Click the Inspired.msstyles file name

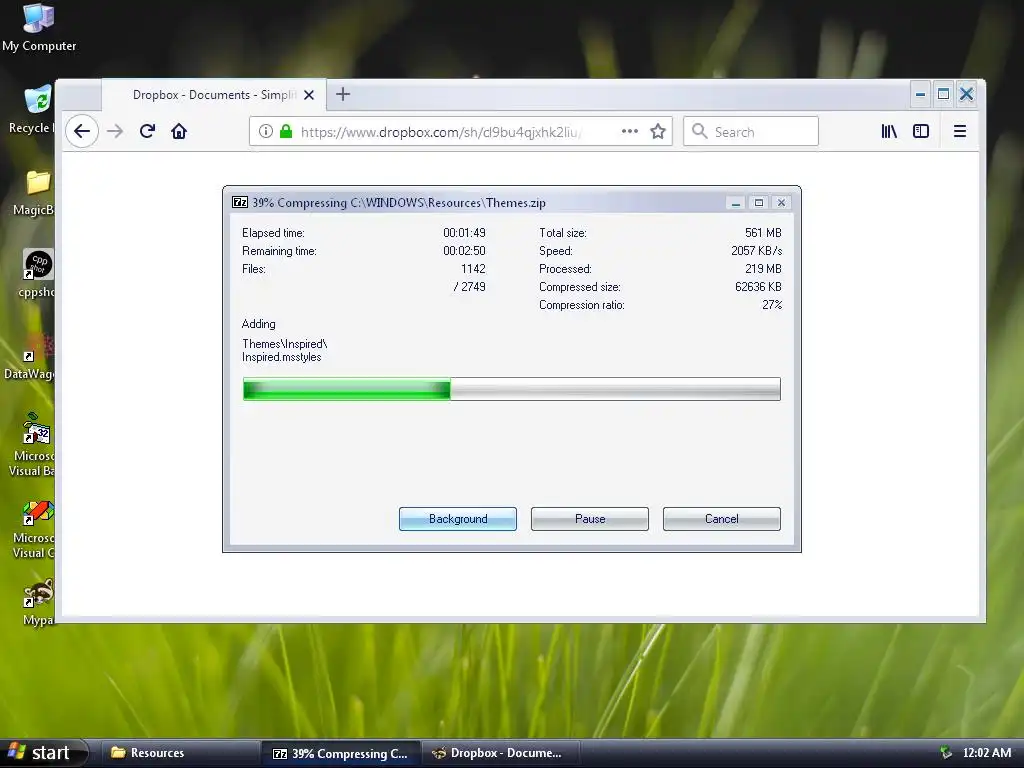click(281, 357)
